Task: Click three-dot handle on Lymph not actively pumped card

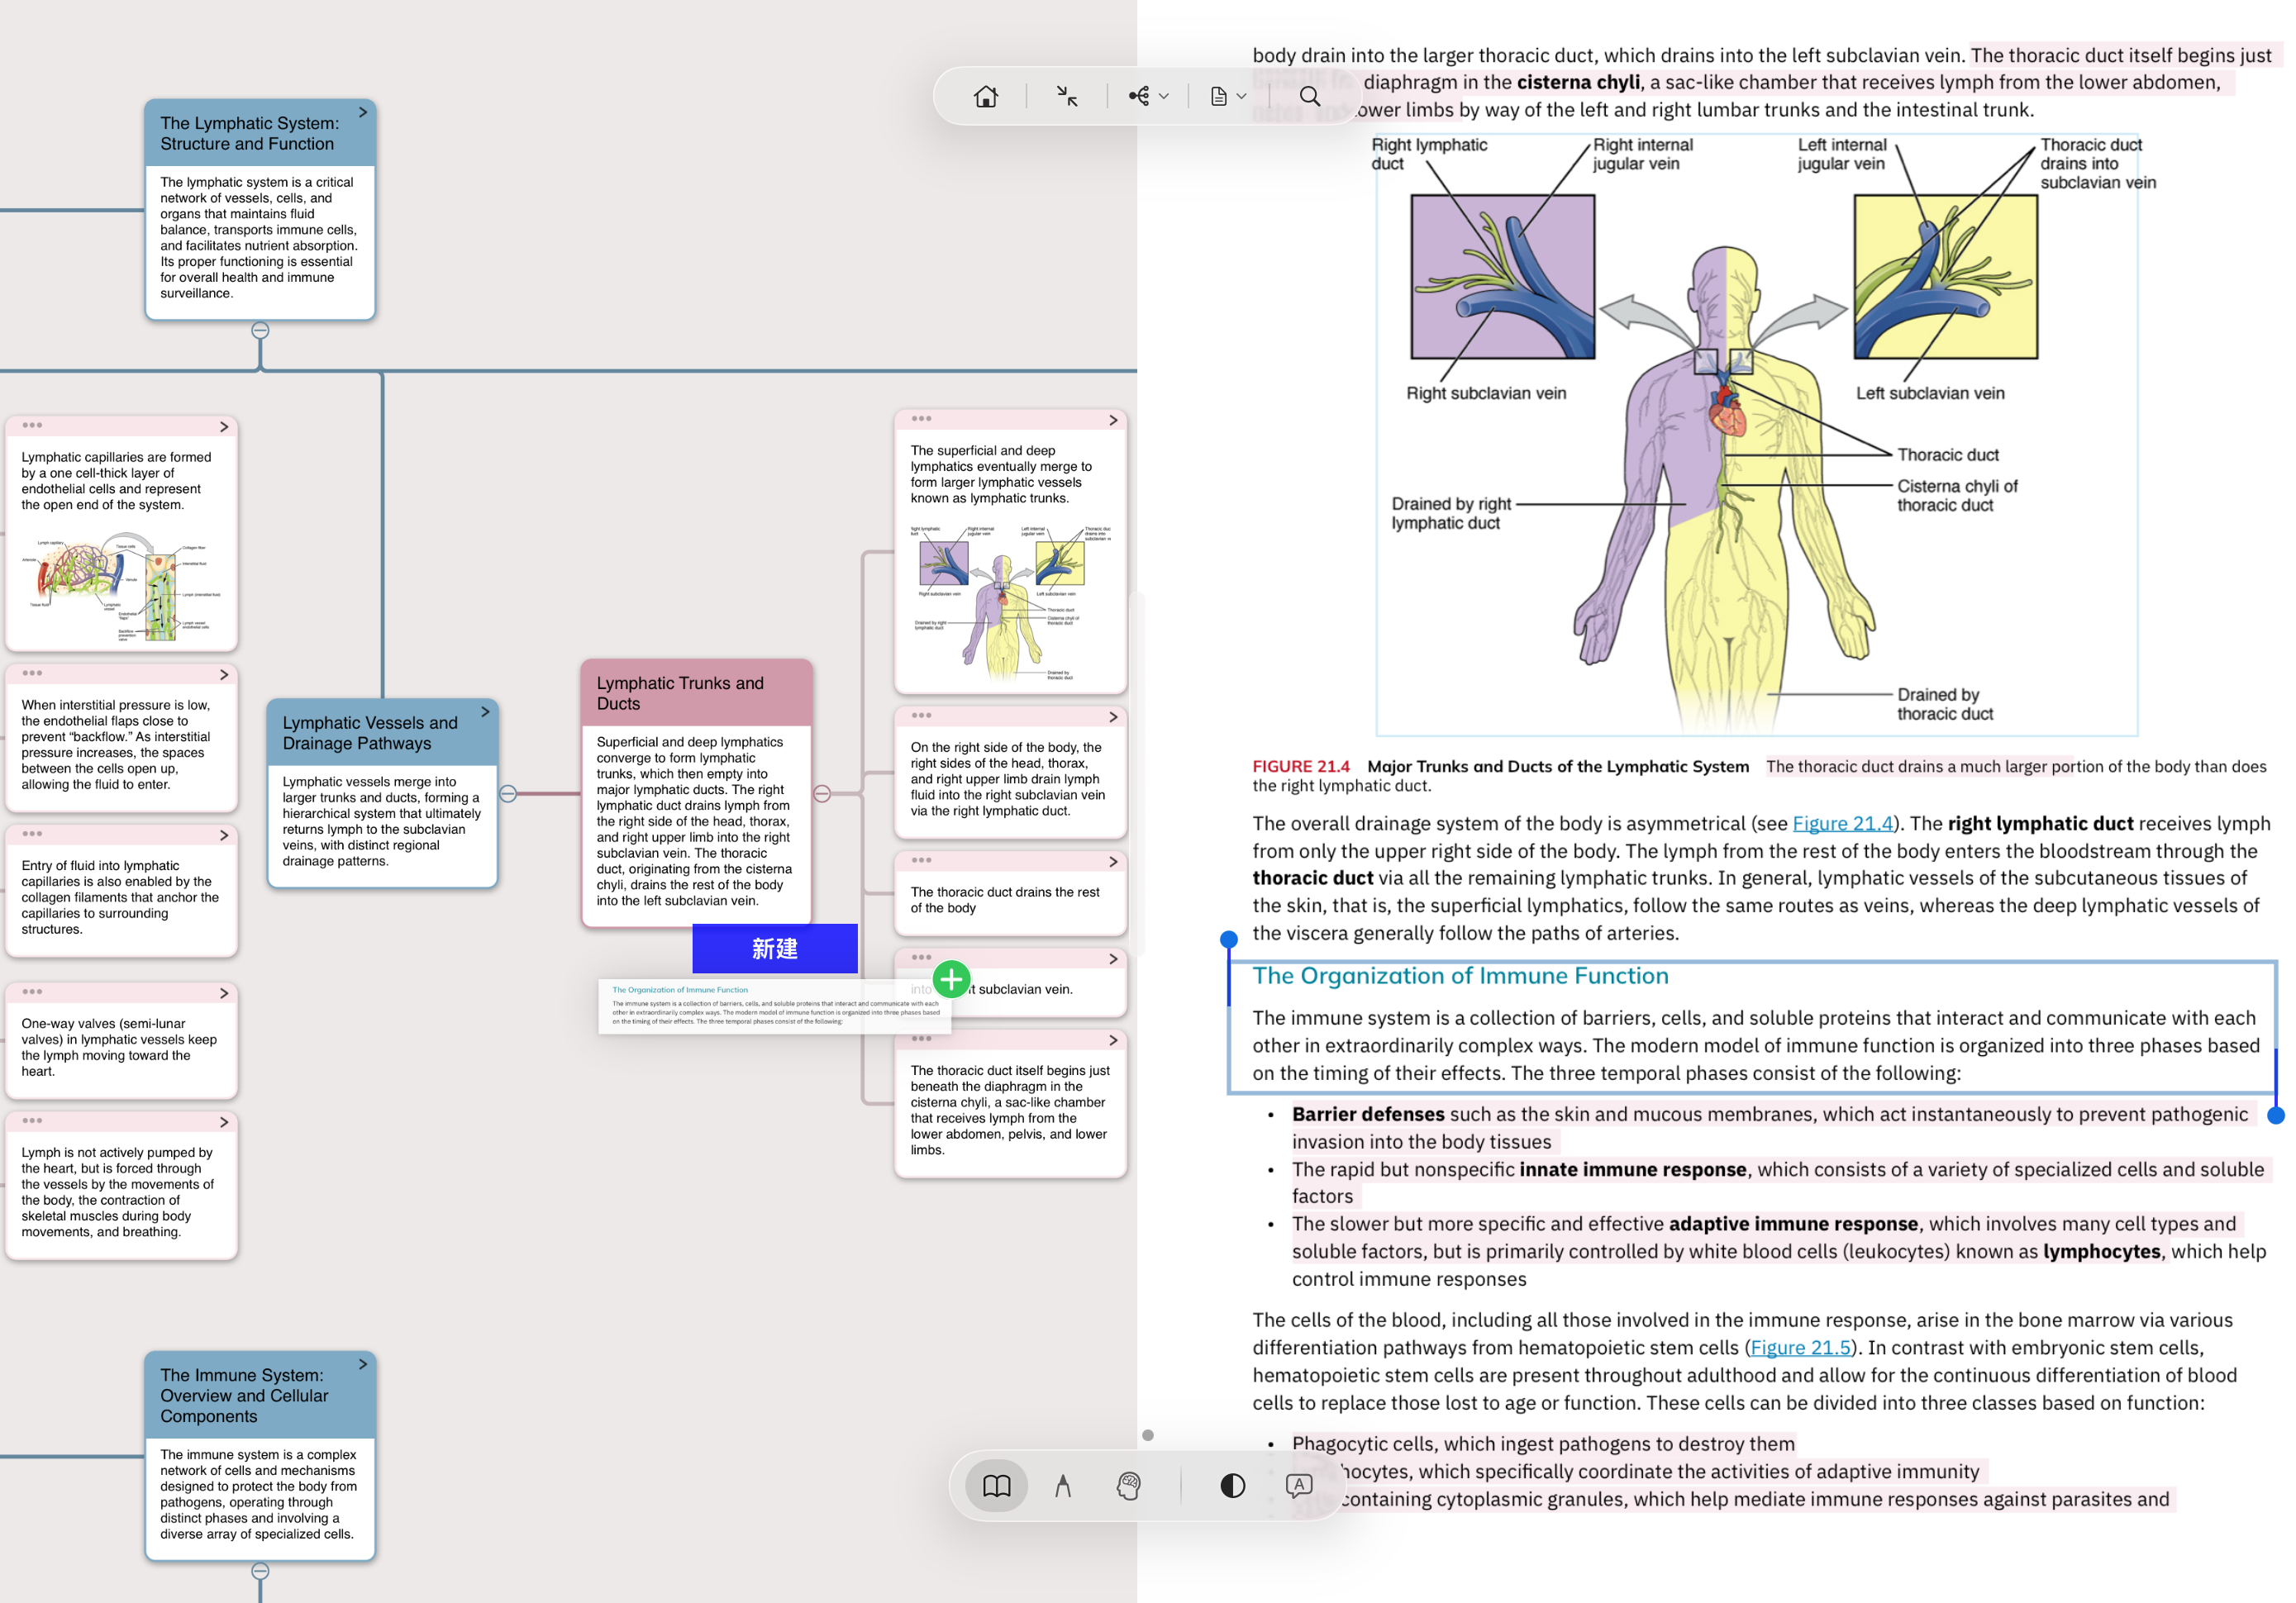Action: (x=32, y=1120)
